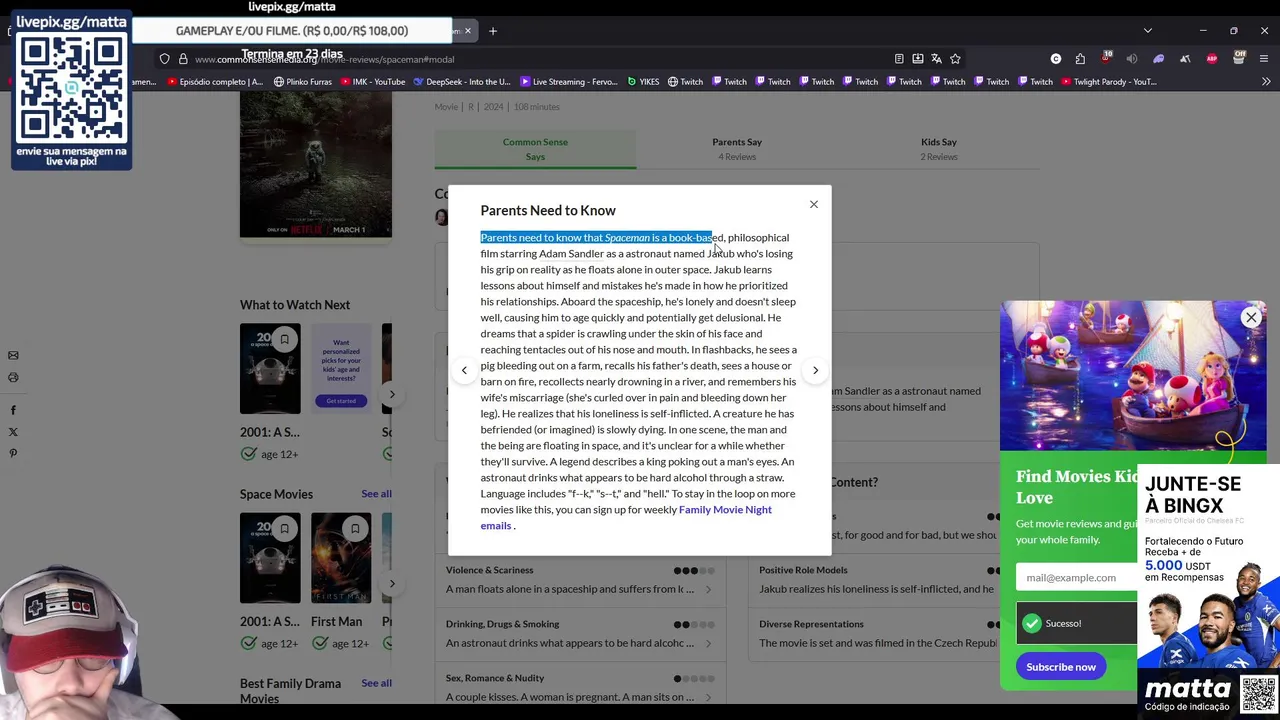Switch to Common Sense Says tab
Image resolution: width=1280 pixels, height=720 pixels.
pos(535,149)
